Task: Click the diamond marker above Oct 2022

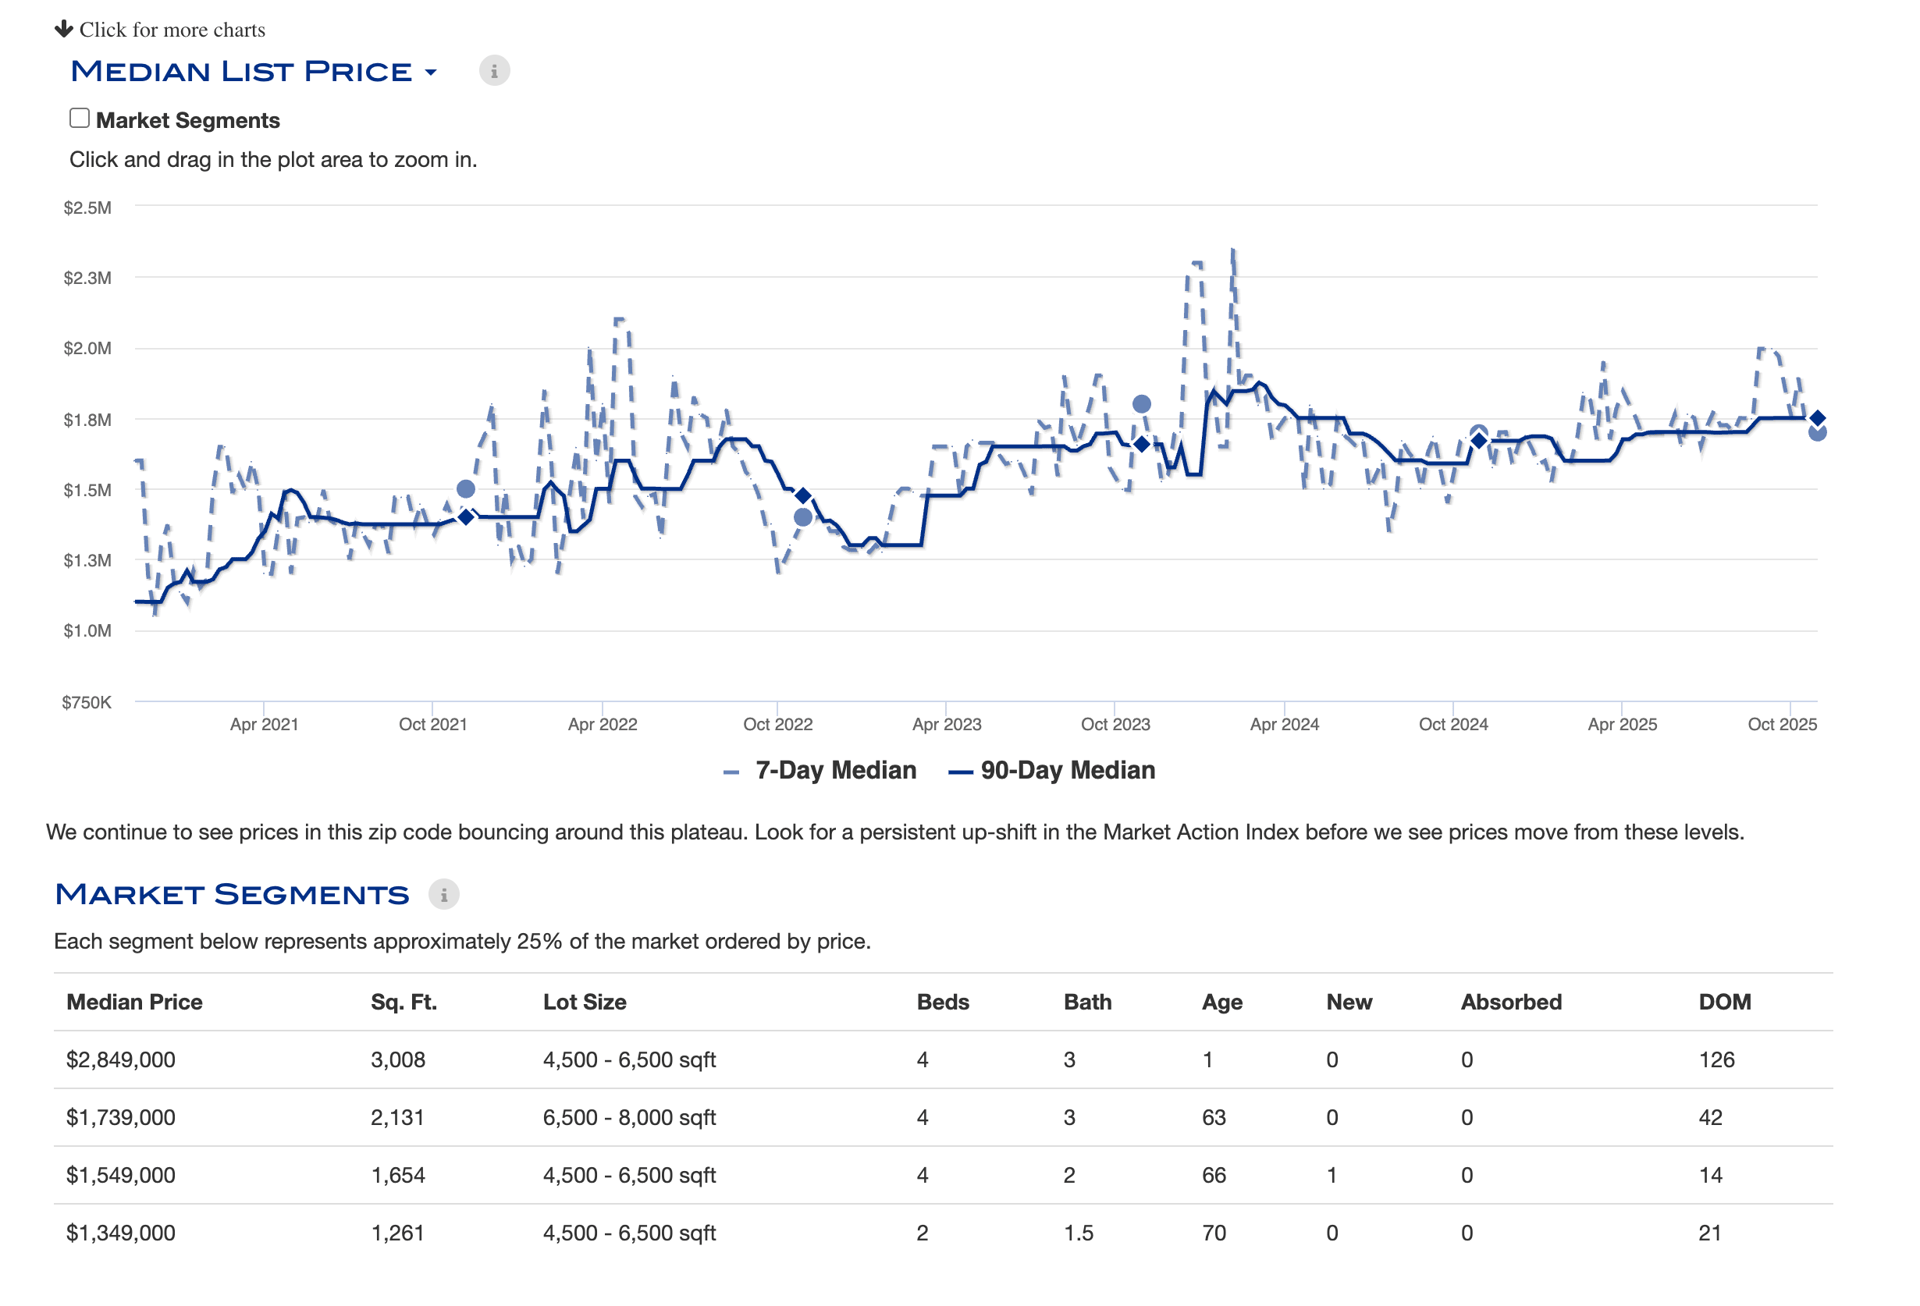Action: (x=803, y=496)
